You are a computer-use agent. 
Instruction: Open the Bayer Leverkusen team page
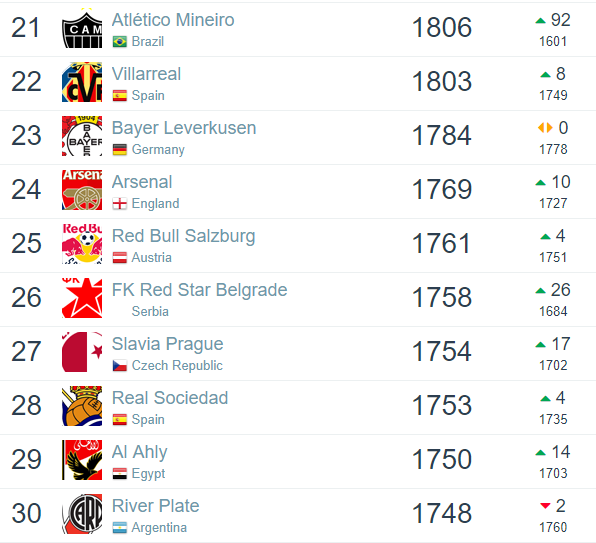coord(184,128)
